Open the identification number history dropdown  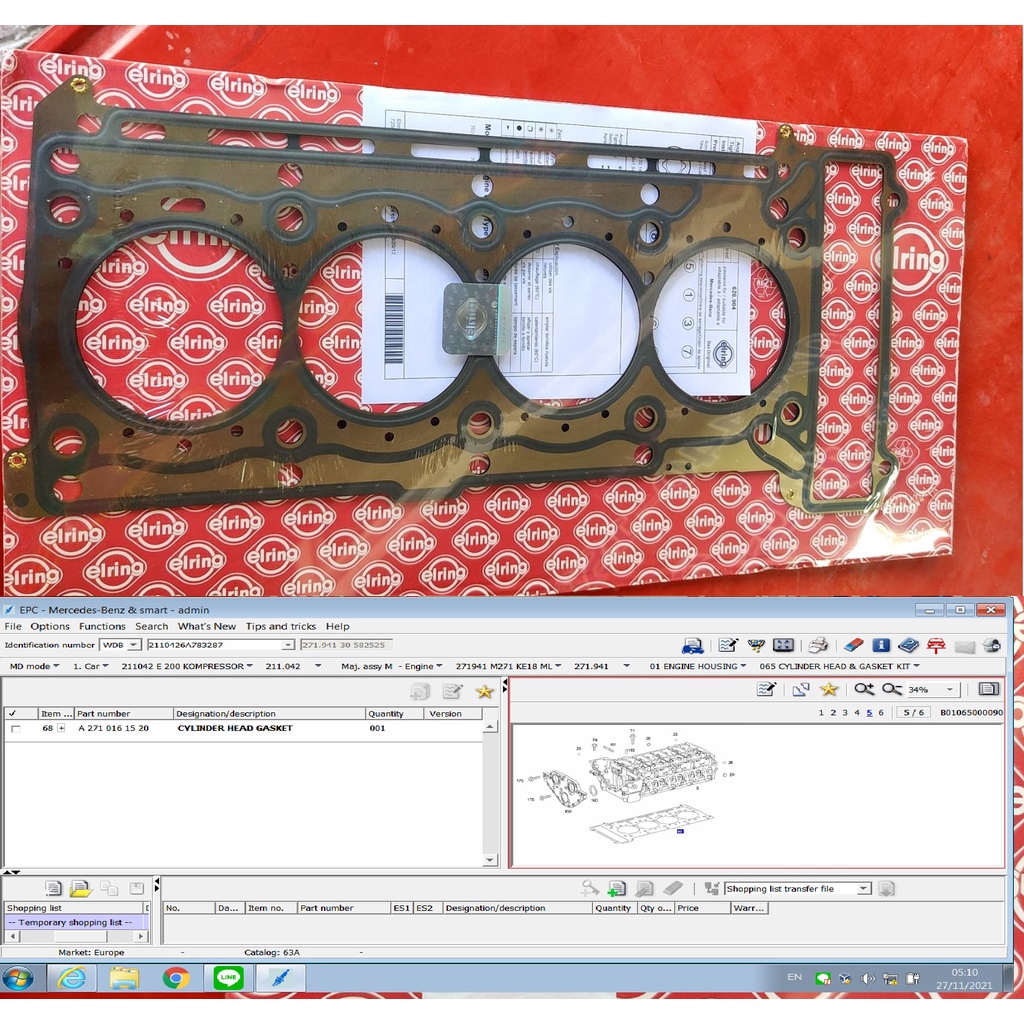tap(287, 645)
